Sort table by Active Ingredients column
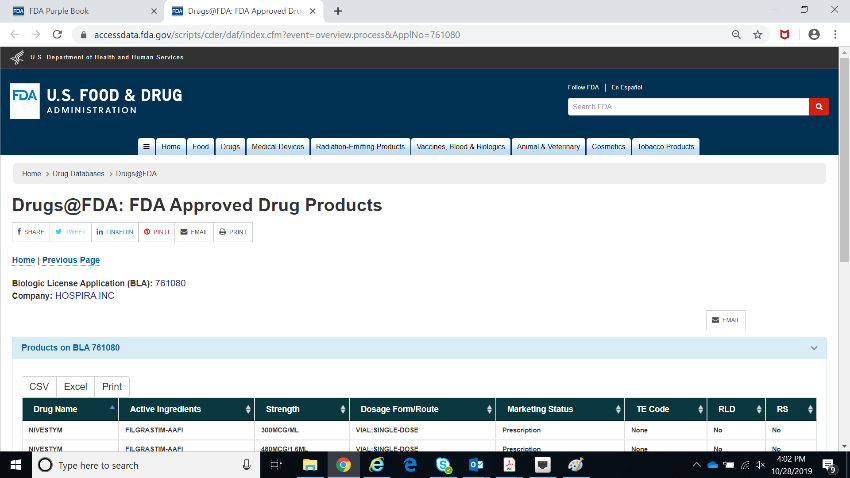The height and width of the screenshot is (478, 850). coord(186,409)
